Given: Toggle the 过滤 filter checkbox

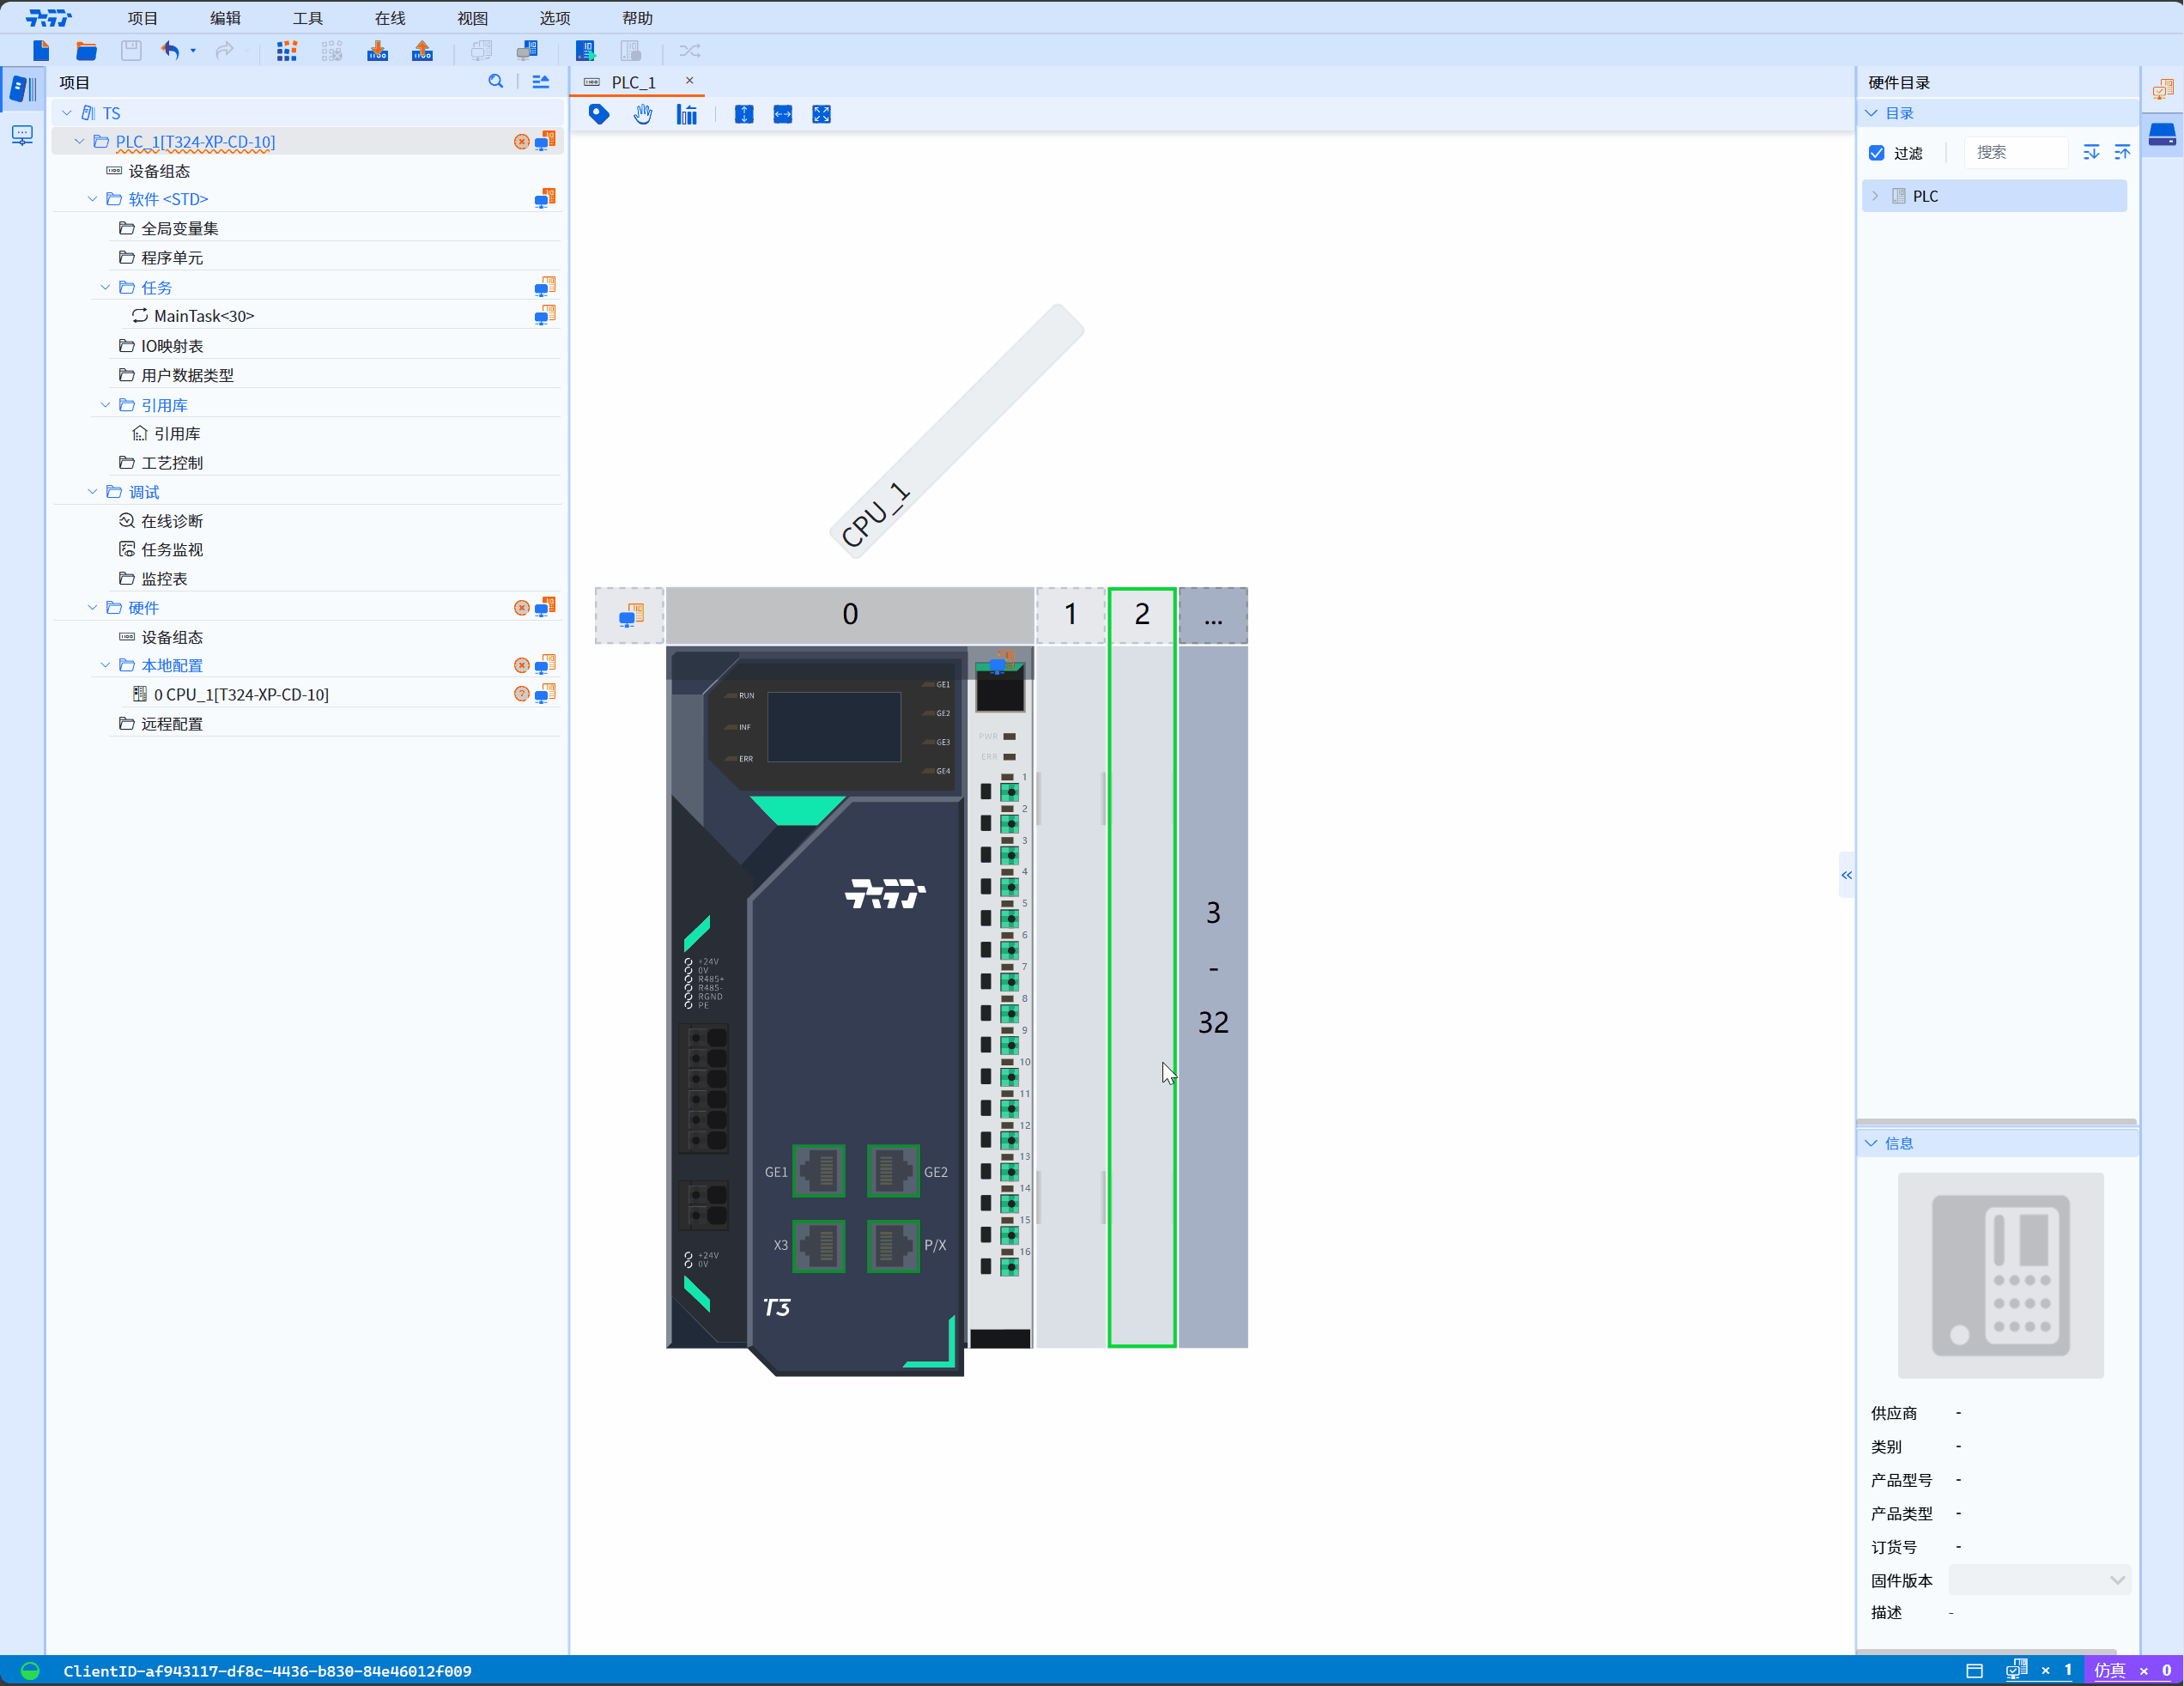Looking at the screenshot, I should point(1877,153).
